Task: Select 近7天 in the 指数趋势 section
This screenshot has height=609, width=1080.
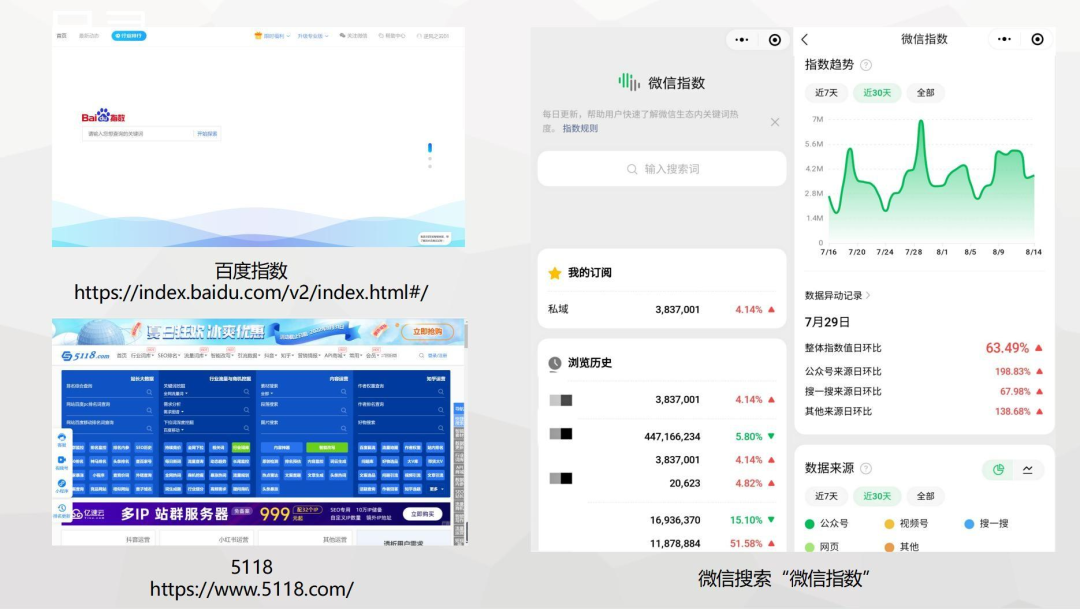Action: click(x=826, y=92)
